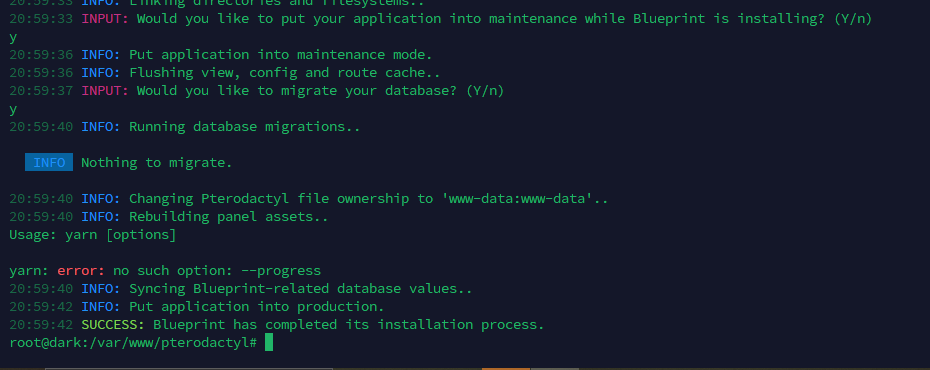Click the 'Usage: yarn [options]' line
The image size is (930, 370).
click(x=93, y=235)
